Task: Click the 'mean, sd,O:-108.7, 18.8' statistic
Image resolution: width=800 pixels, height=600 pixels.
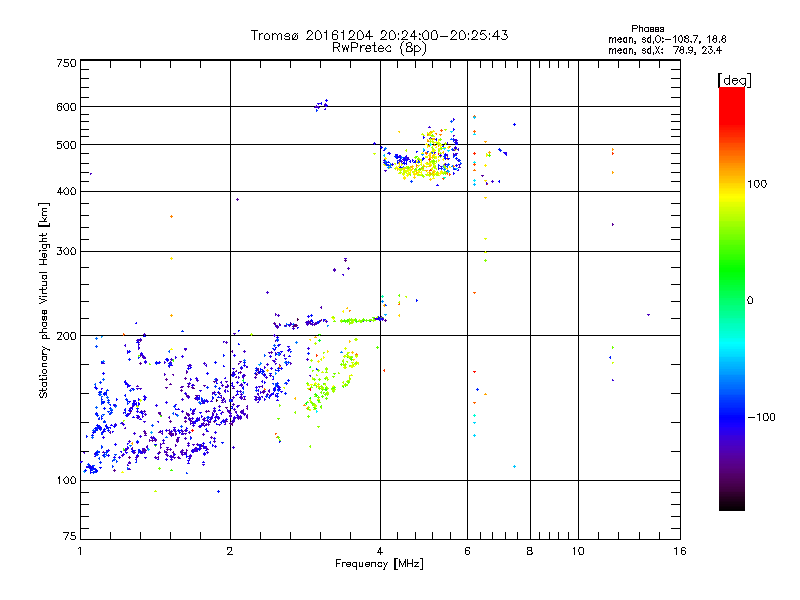Action: 667,39
